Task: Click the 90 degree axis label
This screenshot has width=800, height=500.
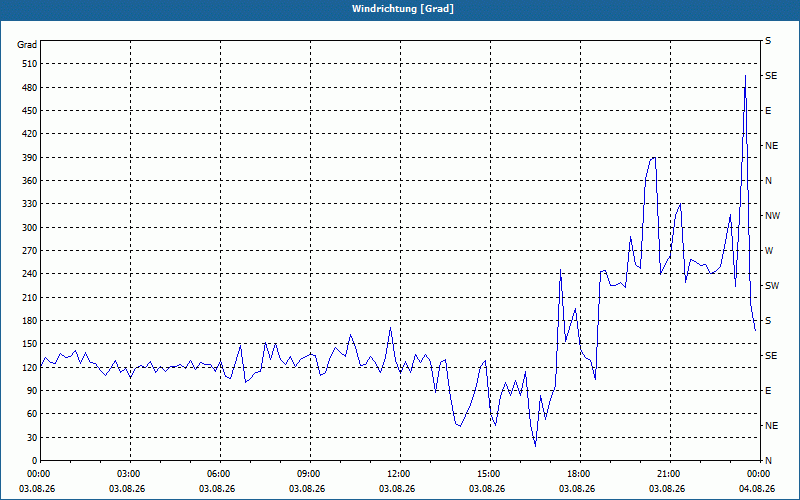Action: [33, 390]
